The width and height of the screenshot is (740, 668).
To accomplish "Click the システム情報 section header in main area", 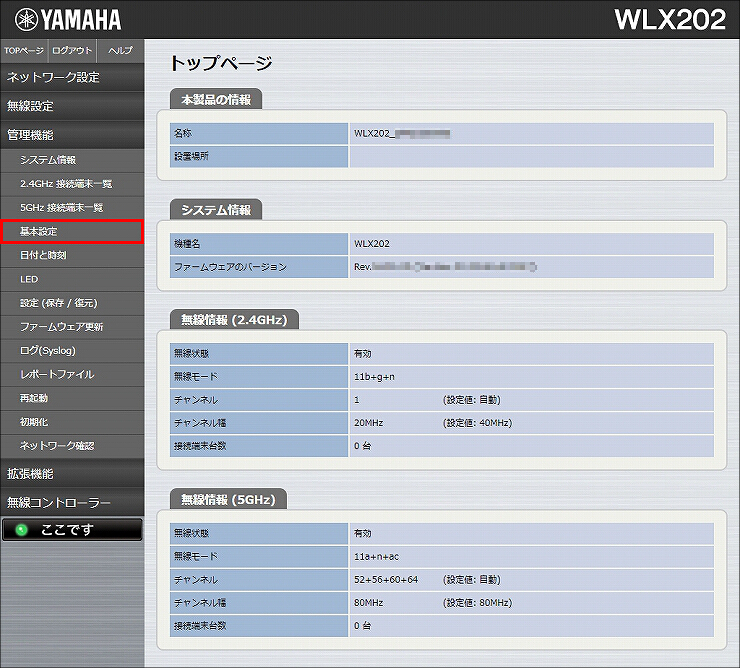I will [x=216, y=210].
